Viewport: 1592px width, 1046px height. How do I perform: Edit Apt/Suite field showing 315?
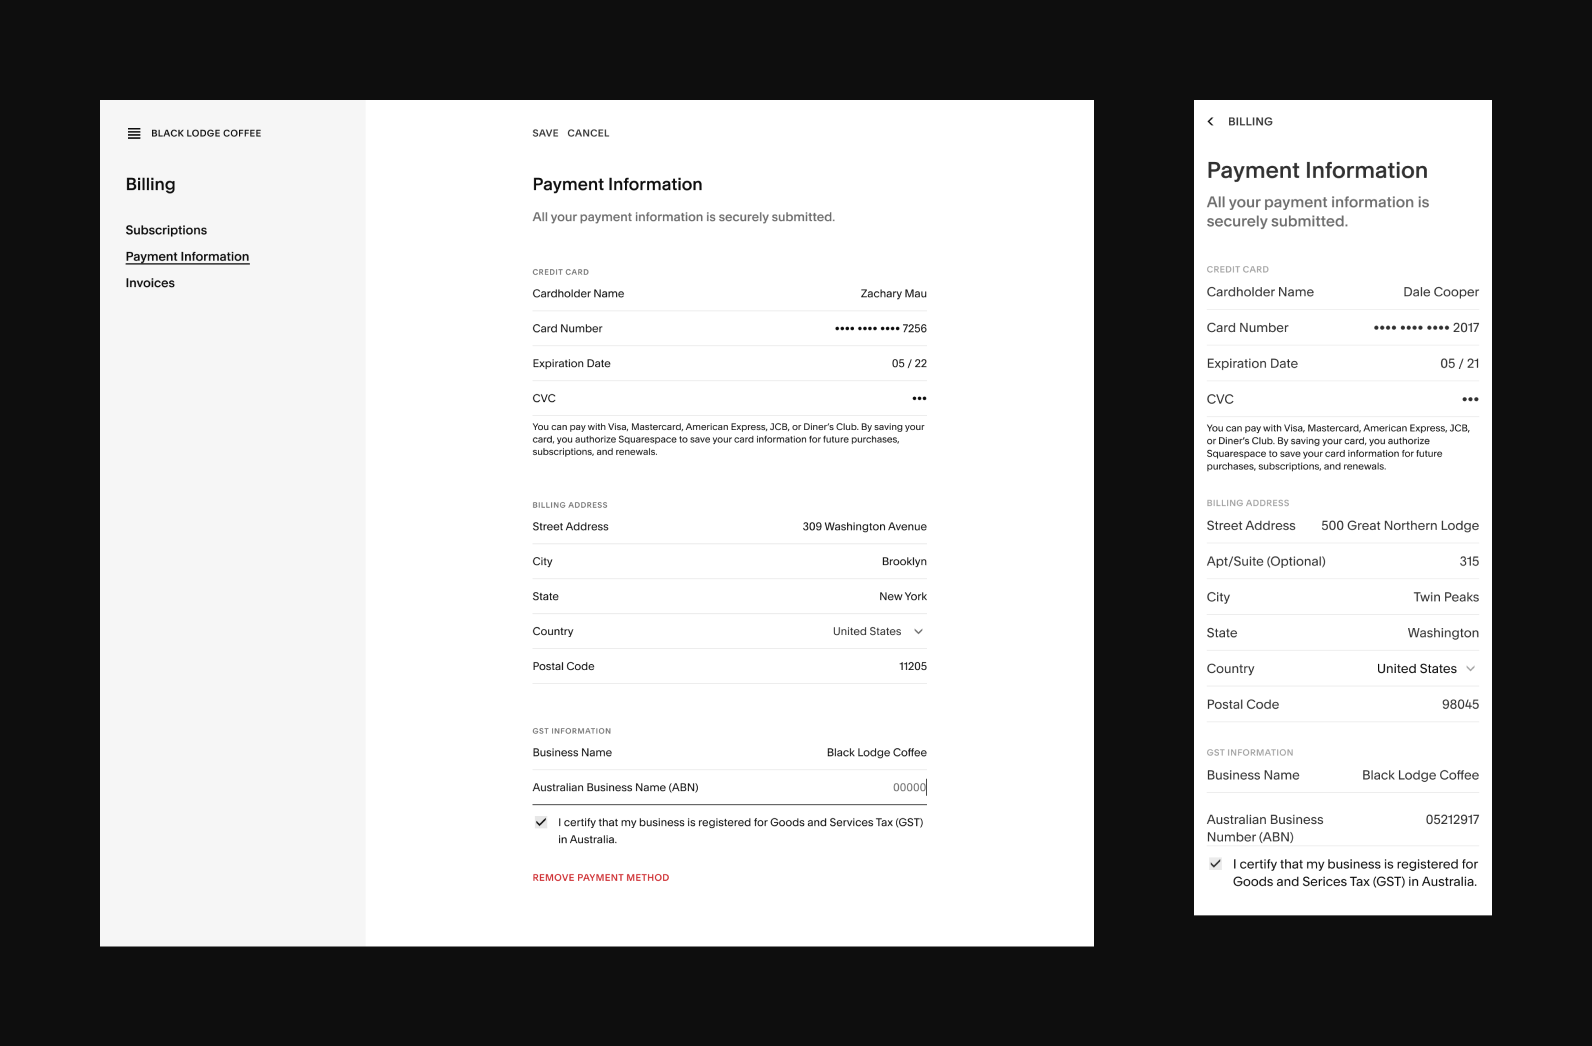[x=1343, y=561]
